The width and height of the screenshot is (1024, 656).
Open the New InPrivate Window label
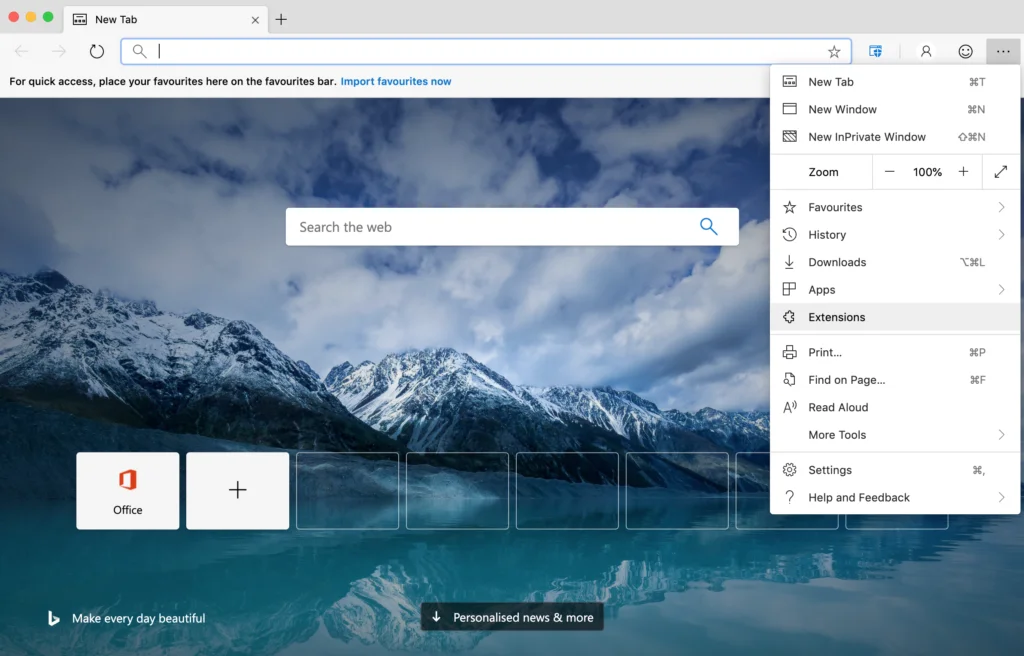867,137
